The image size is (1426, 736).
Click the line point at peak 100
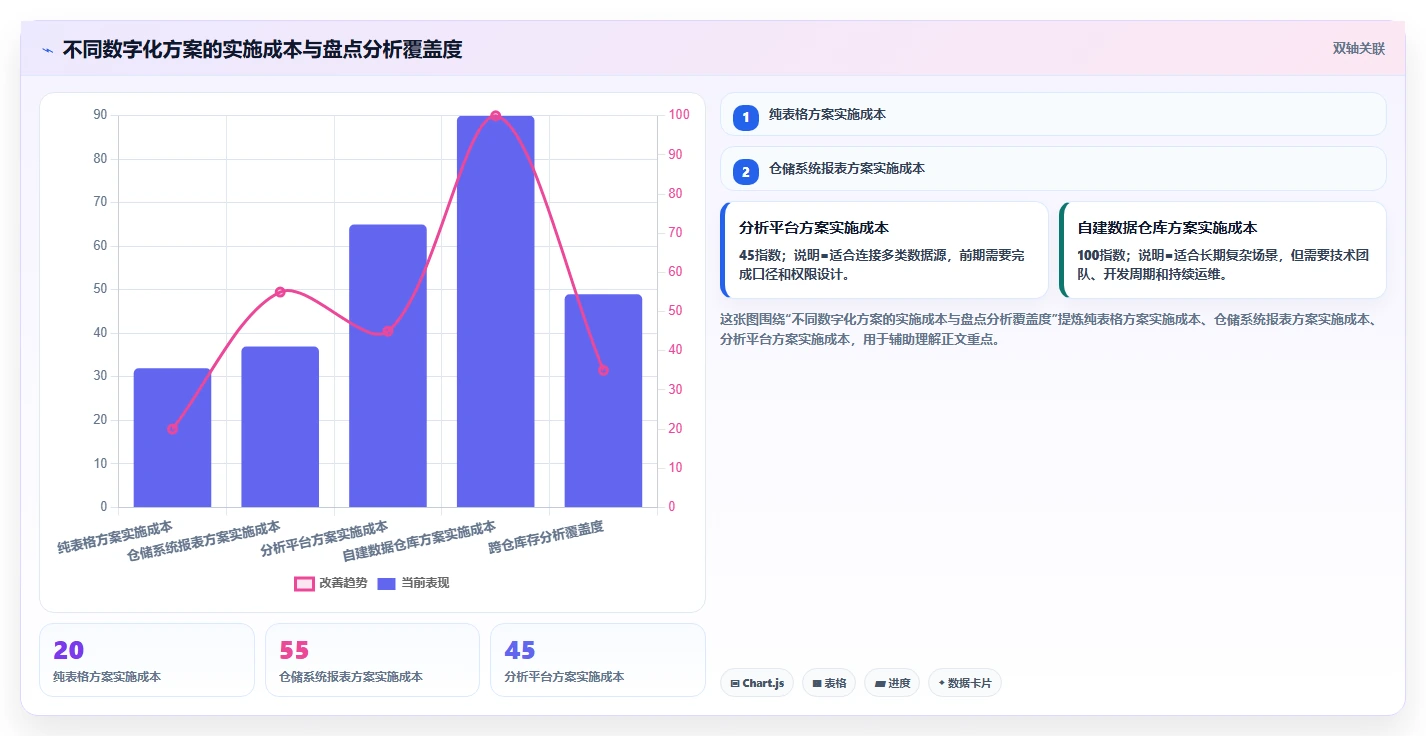[496, 116]
